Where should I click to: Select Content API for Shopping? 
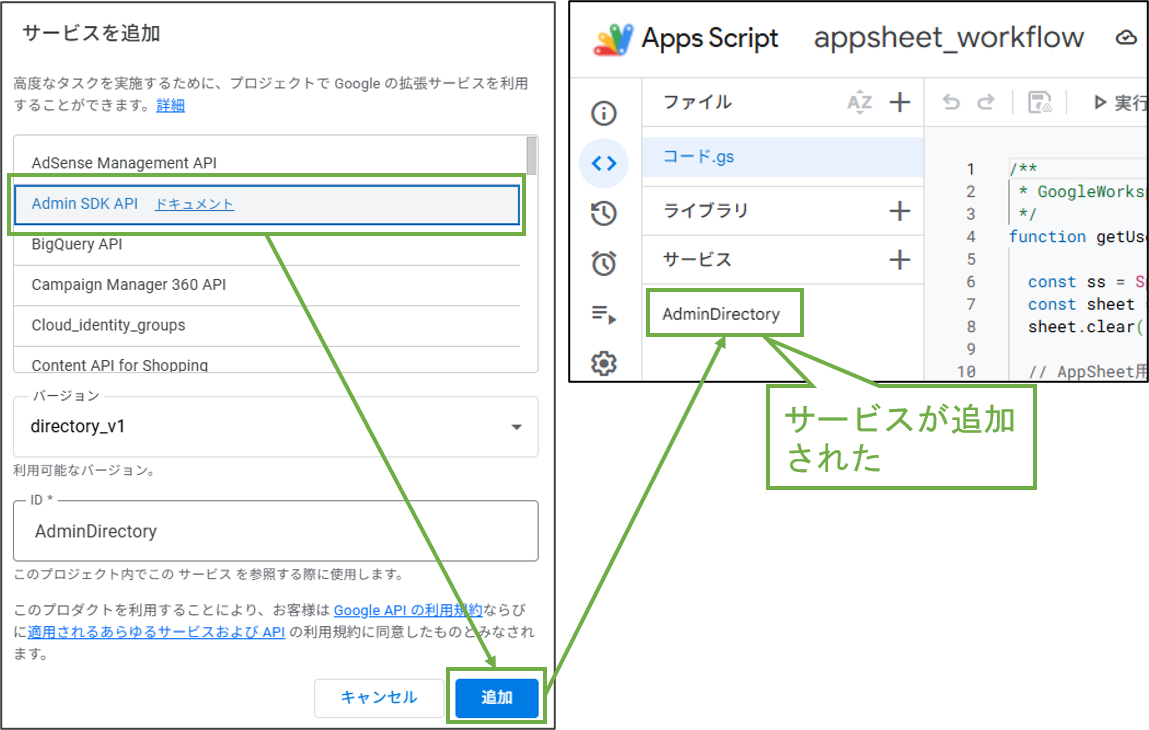(x=267, y=361)
